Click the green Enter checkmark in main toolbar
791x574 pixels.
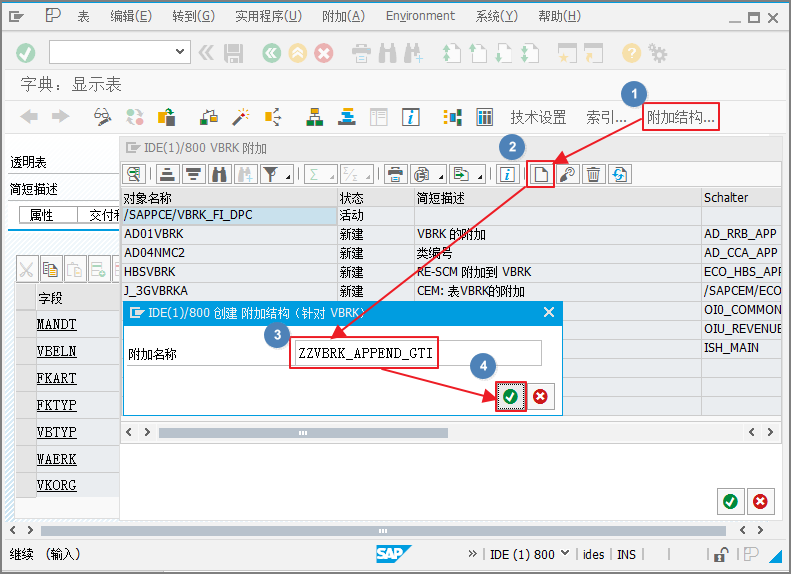click(25, 52)
